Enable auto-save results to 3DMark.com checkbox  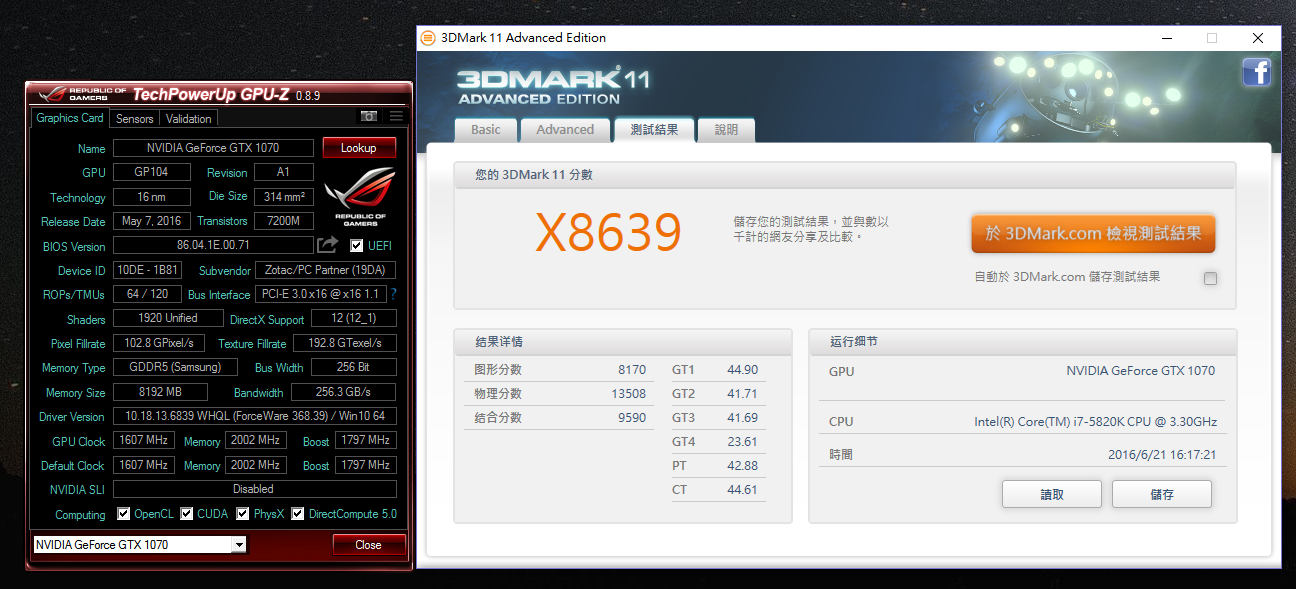tap(1210, 278)
